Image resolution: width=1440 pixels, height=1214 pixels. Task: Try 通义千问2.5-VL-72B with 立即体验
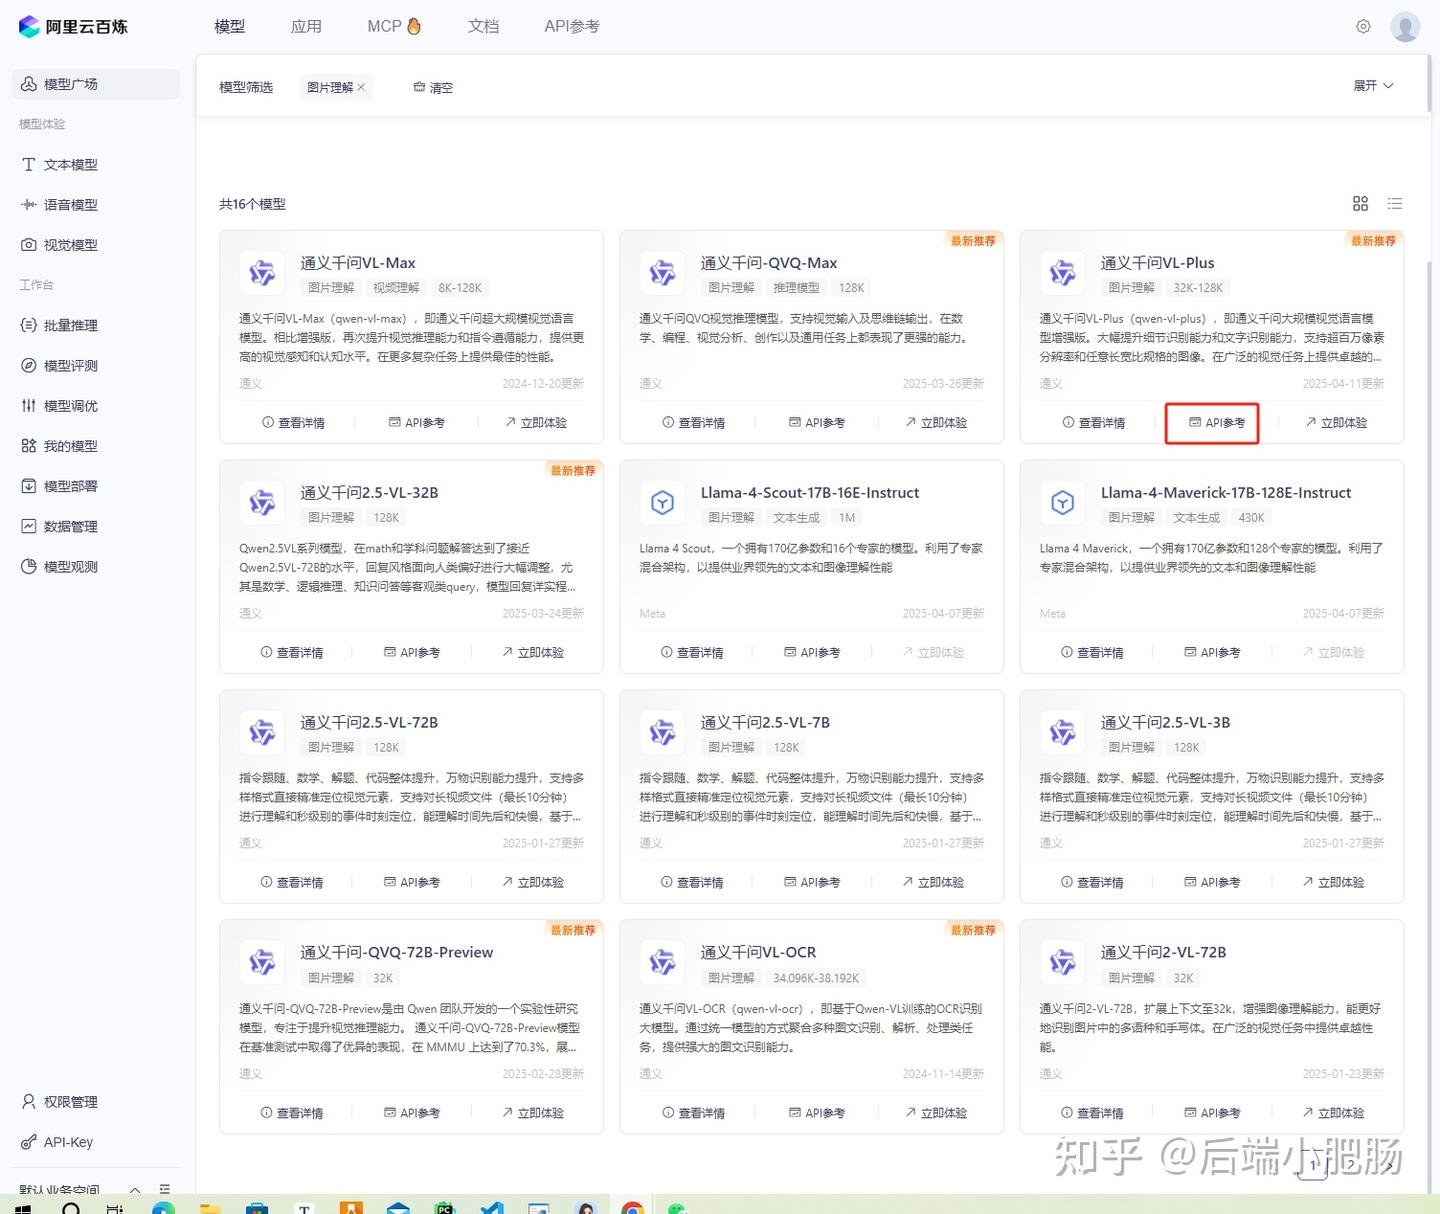pos(533,883)
